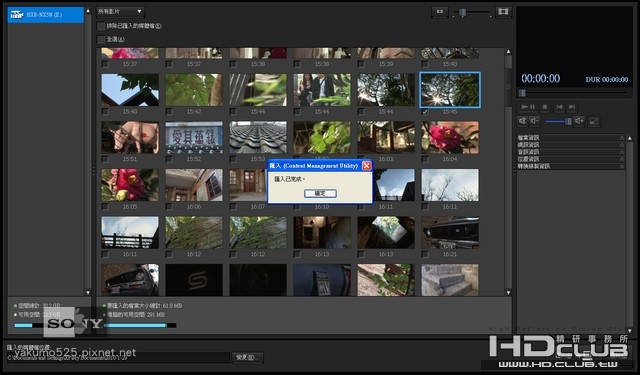Image resolution: width=640 pixels, height=375 pixels.
Task: Click the stop button in the preview panel
Action: (544, 107)
